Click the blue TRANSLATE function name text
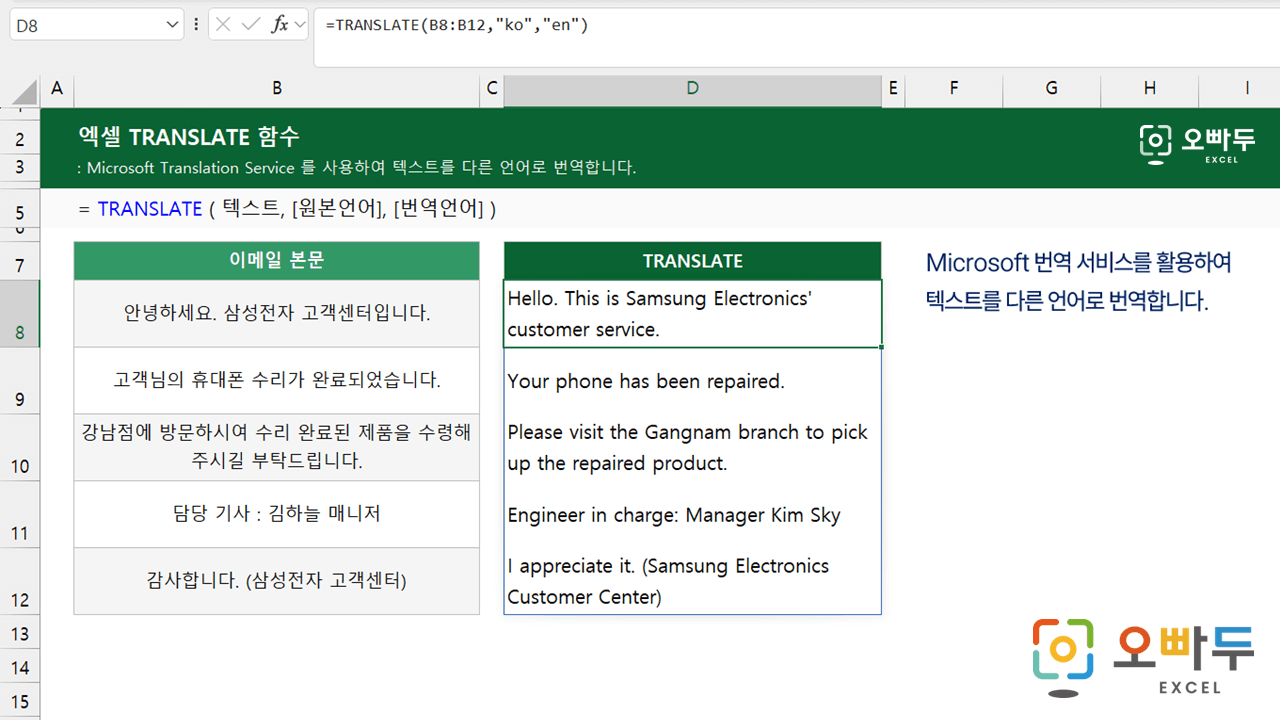This screenshot has width=1280, height=720. tap(150, 209)
